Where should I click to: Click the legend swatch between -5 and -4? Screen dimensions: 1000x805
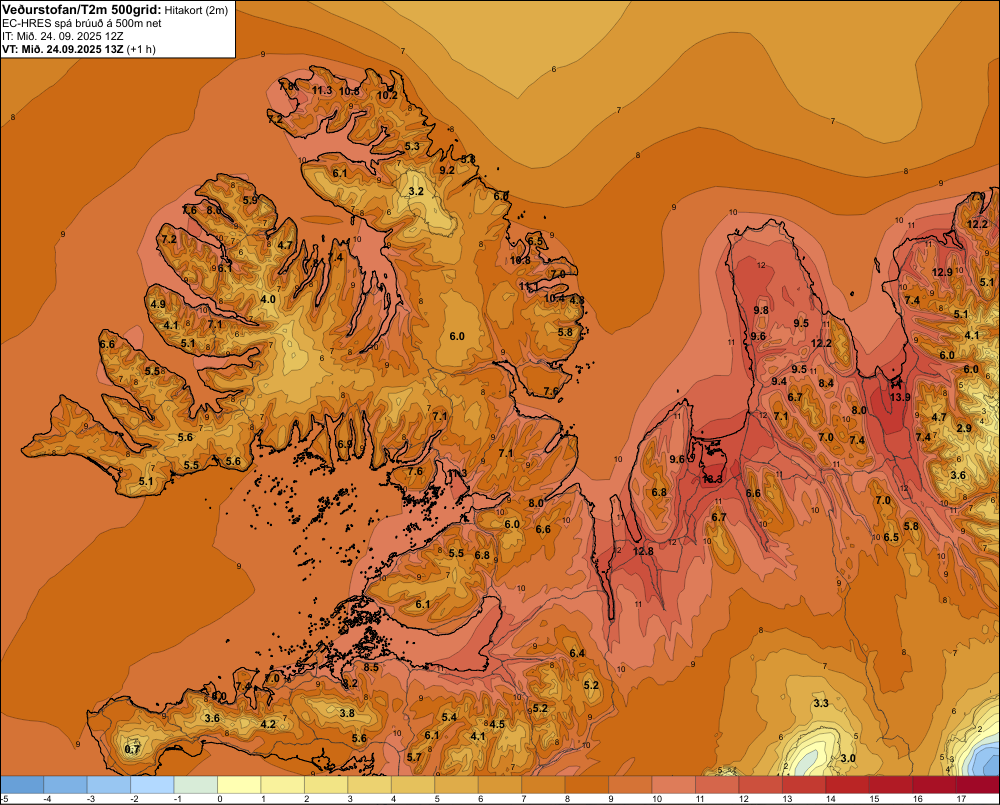(x=22, y=785)
